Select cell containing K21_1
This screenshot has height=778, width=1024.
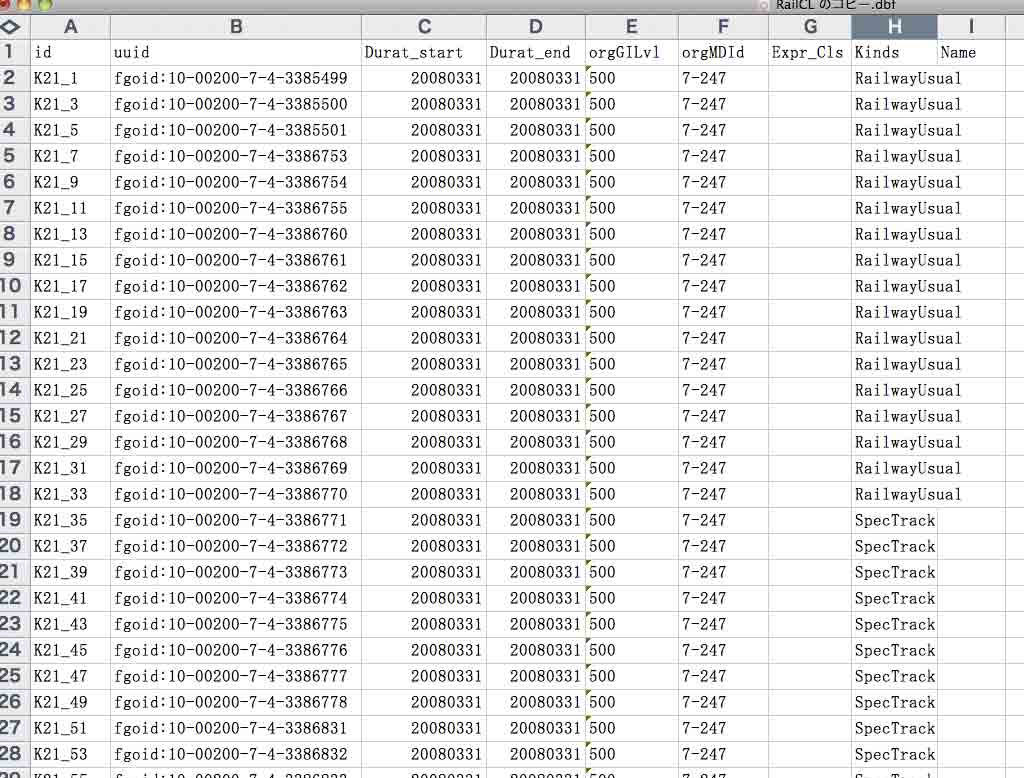click(x=71, y=78)
